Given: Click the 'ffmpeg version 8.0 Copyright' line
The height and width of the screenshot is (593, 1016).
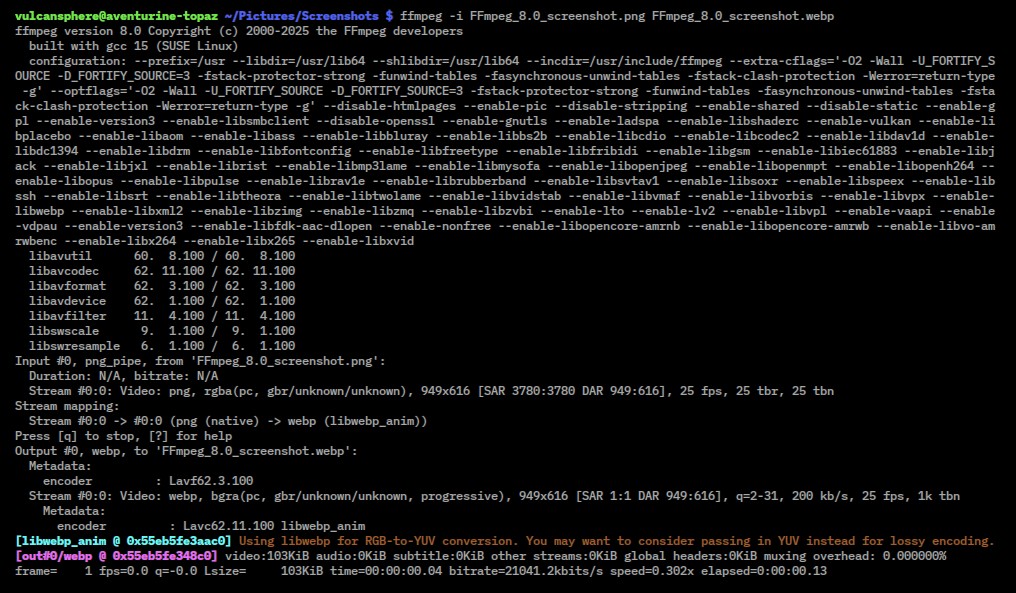Looking at the screenshot, I should (x=238, y=30).
